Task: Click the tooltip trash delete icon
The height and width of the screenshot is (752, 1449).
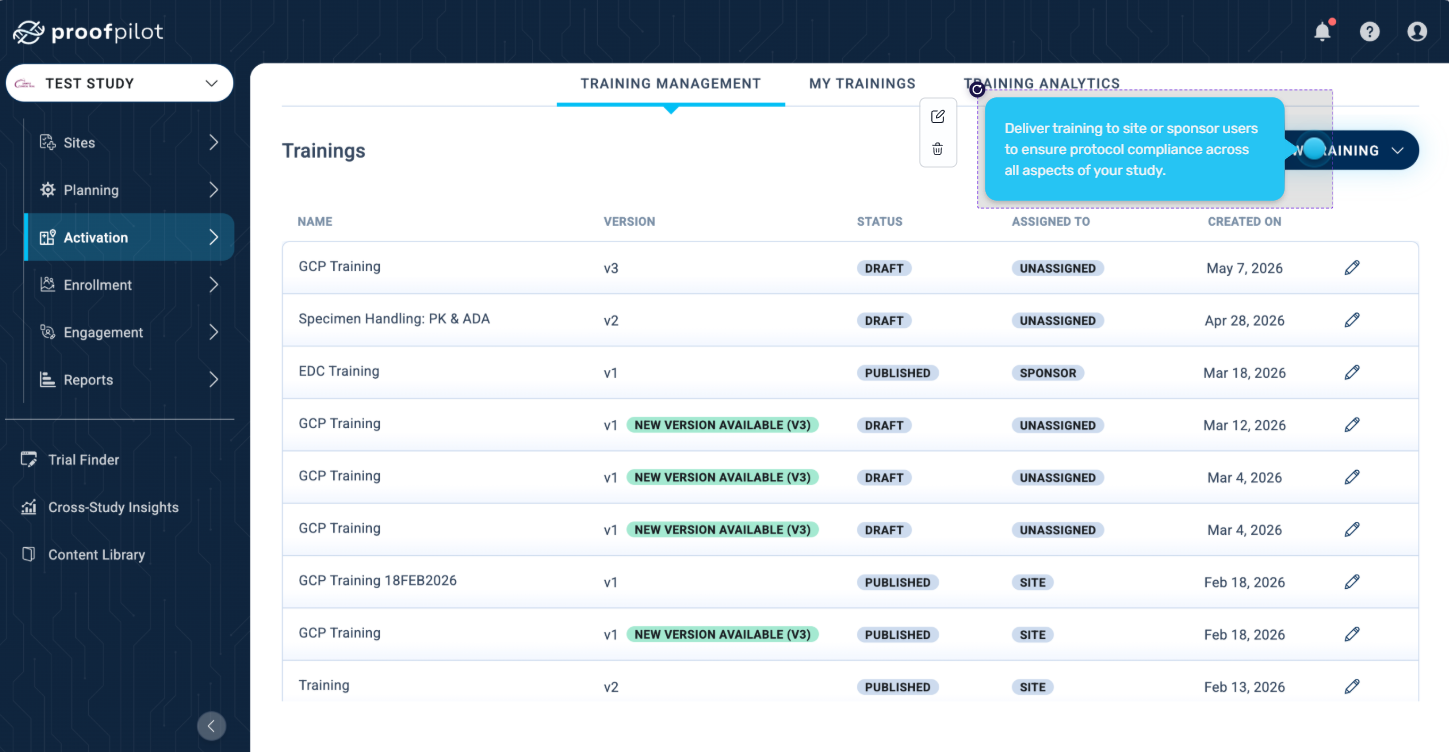Action: (x=938, y=149)
